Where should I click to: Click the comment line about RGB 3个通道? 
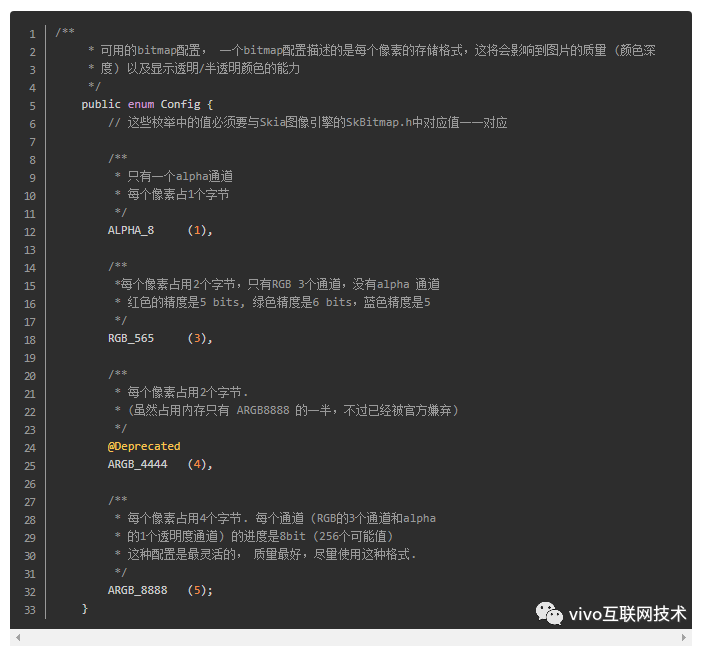pos(277,284)
